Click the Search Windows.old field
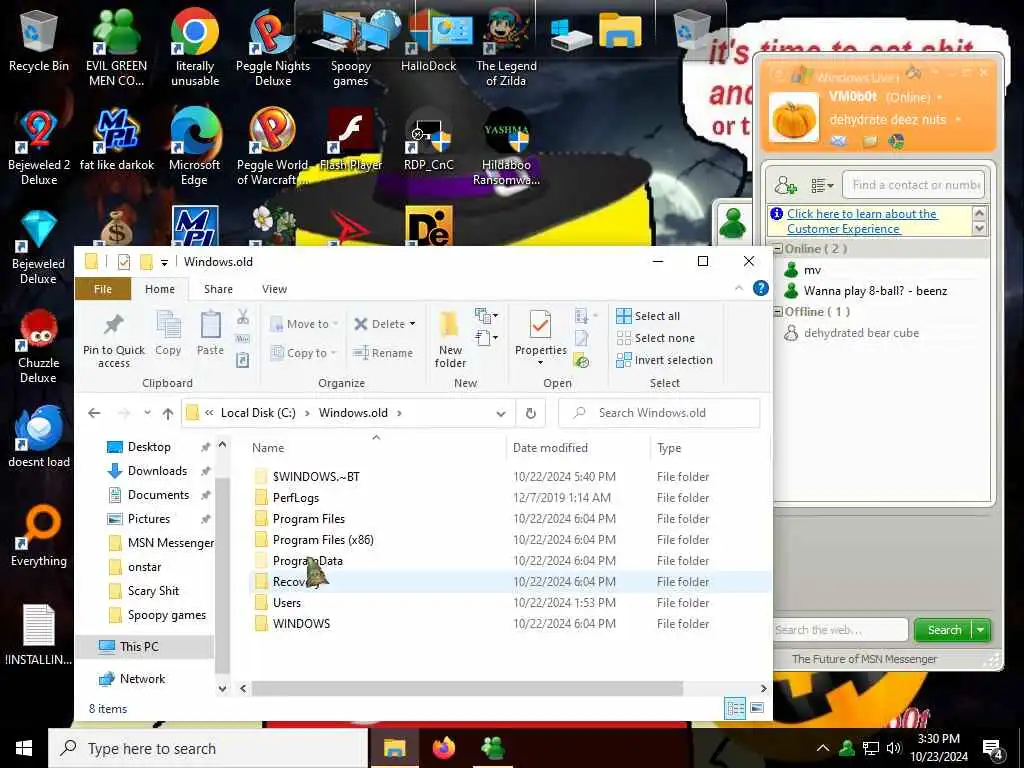Viewport: 1024px width, 768px height. click(659, 413)
